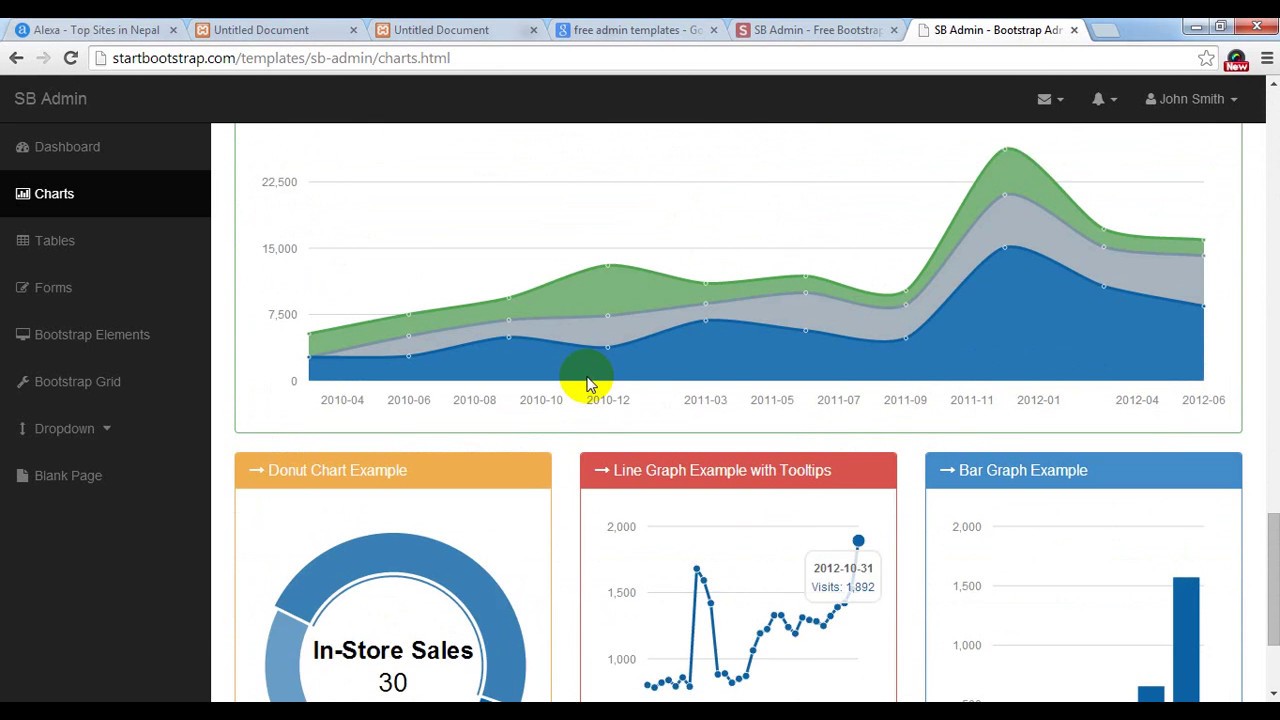Open Bootstrap Elements page

pyautogui.click(x=105, y=335)
